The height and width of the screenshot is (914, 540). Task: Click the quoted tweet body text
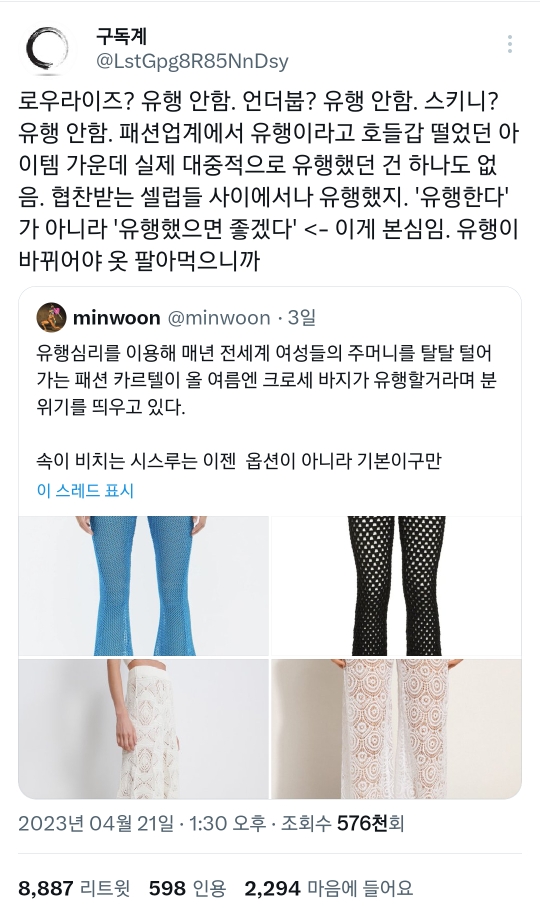pyautogui.click(x=267, y=407)
